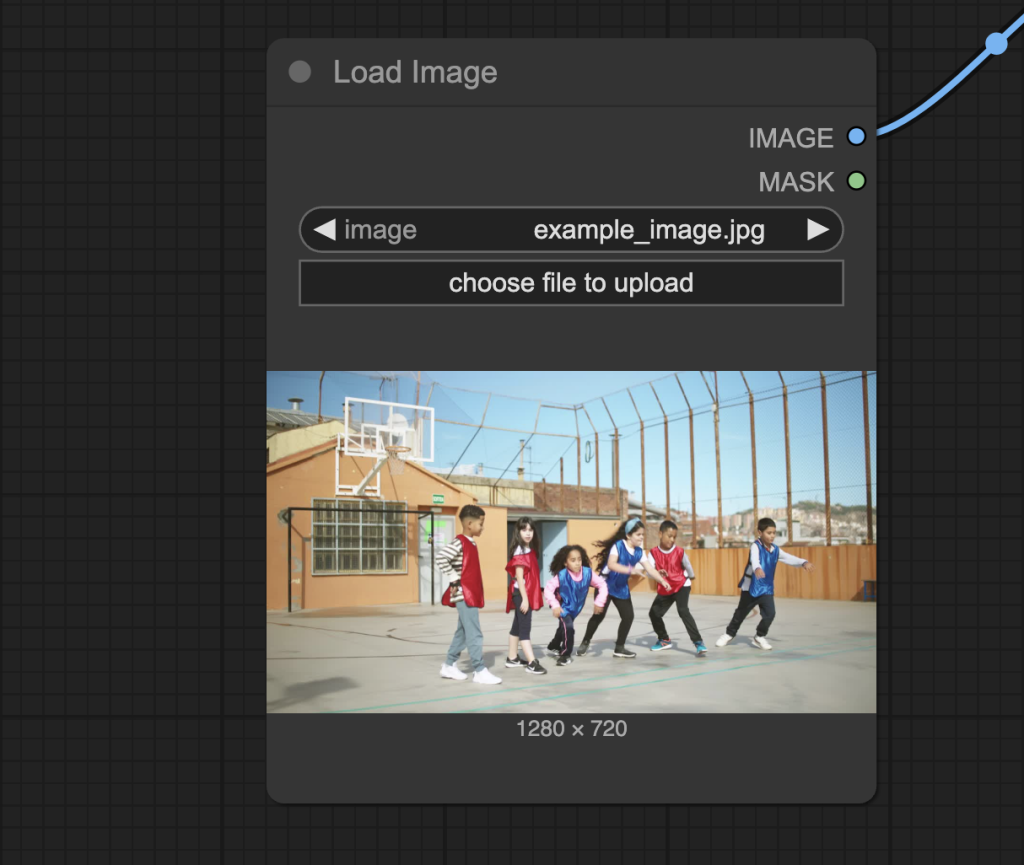The image size is (1024, 865).
Task: Select previous image with left arrow
Action: click(x=323, y=230)
